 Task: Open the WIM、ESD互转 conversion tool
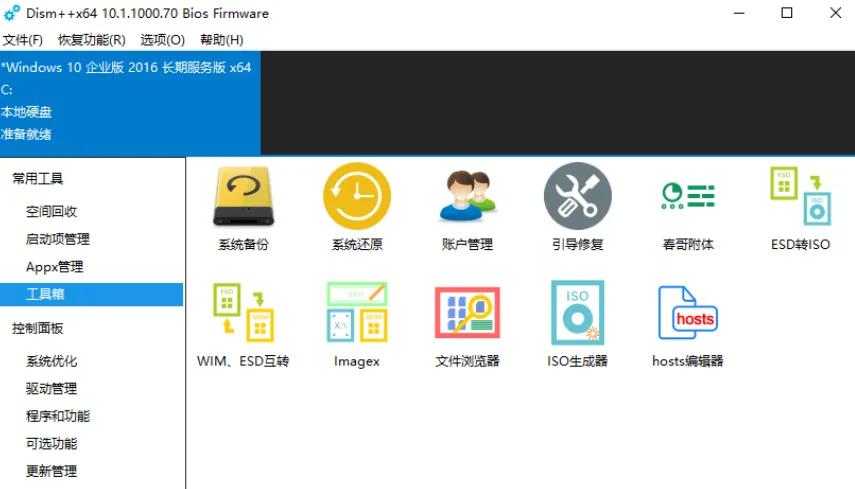pos(243,313)
